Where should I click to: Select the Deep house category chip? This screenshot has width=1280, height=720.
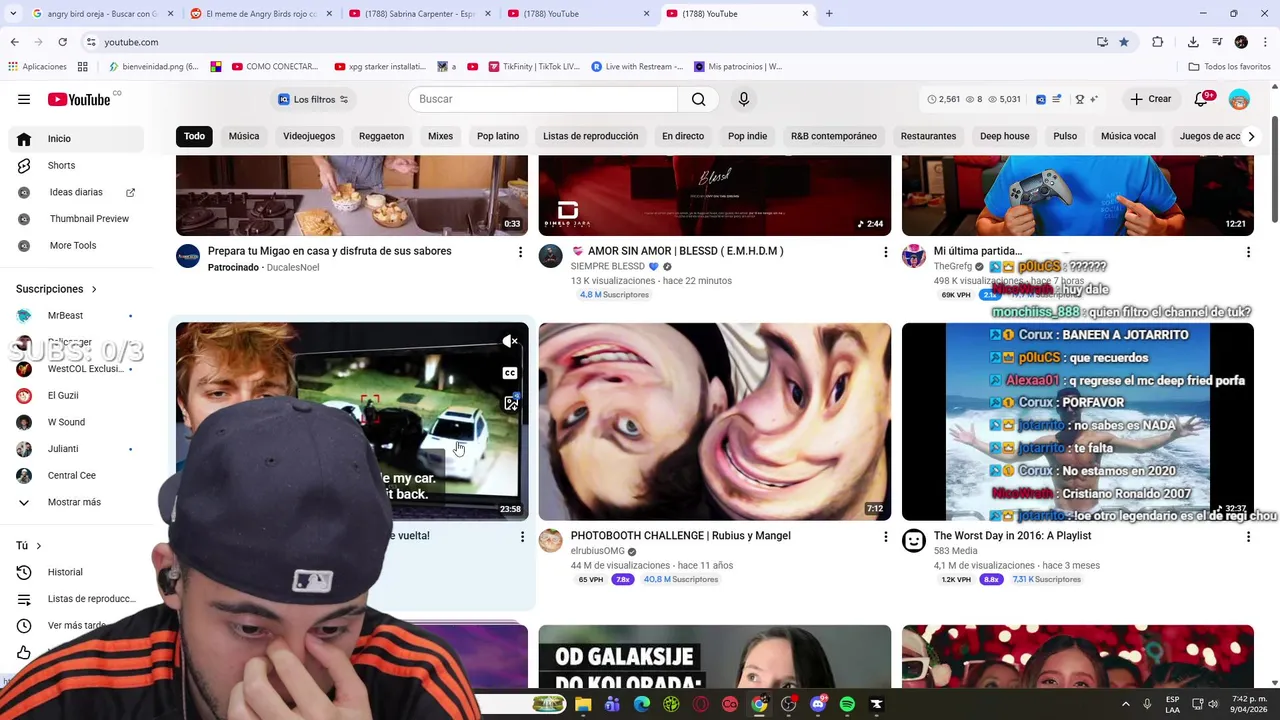point(1004,136)
